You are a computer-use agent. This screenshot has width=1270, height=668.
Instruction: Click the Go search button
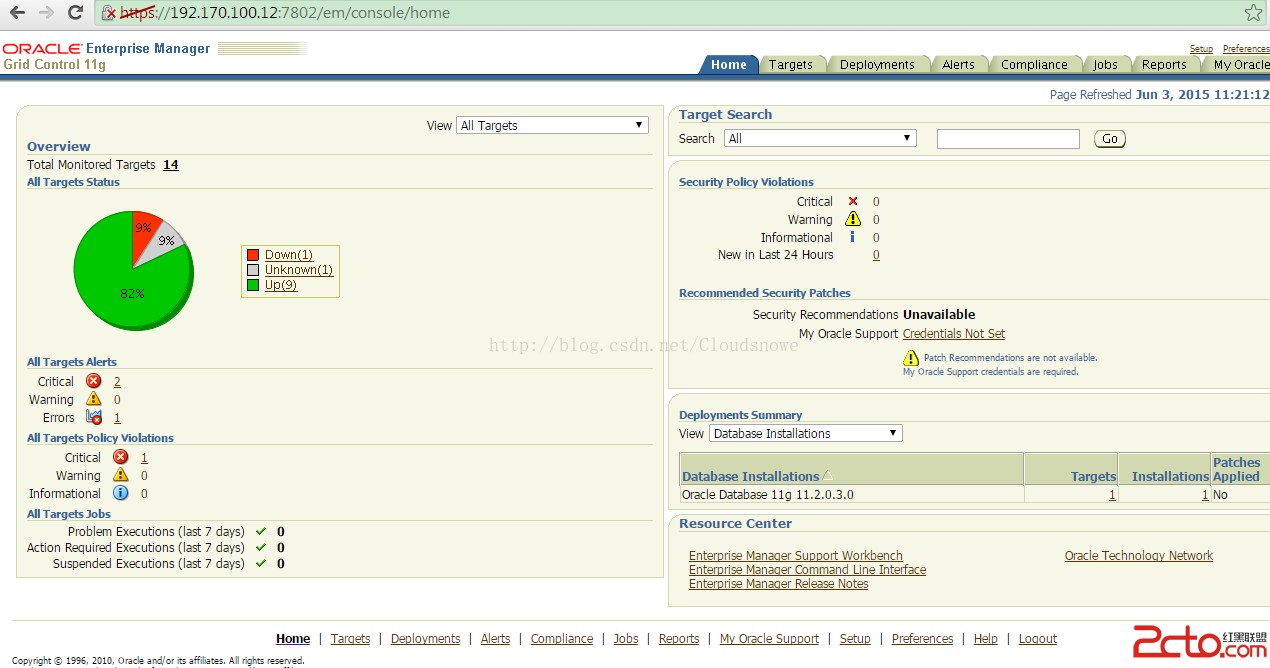[x=1110, y=139]
